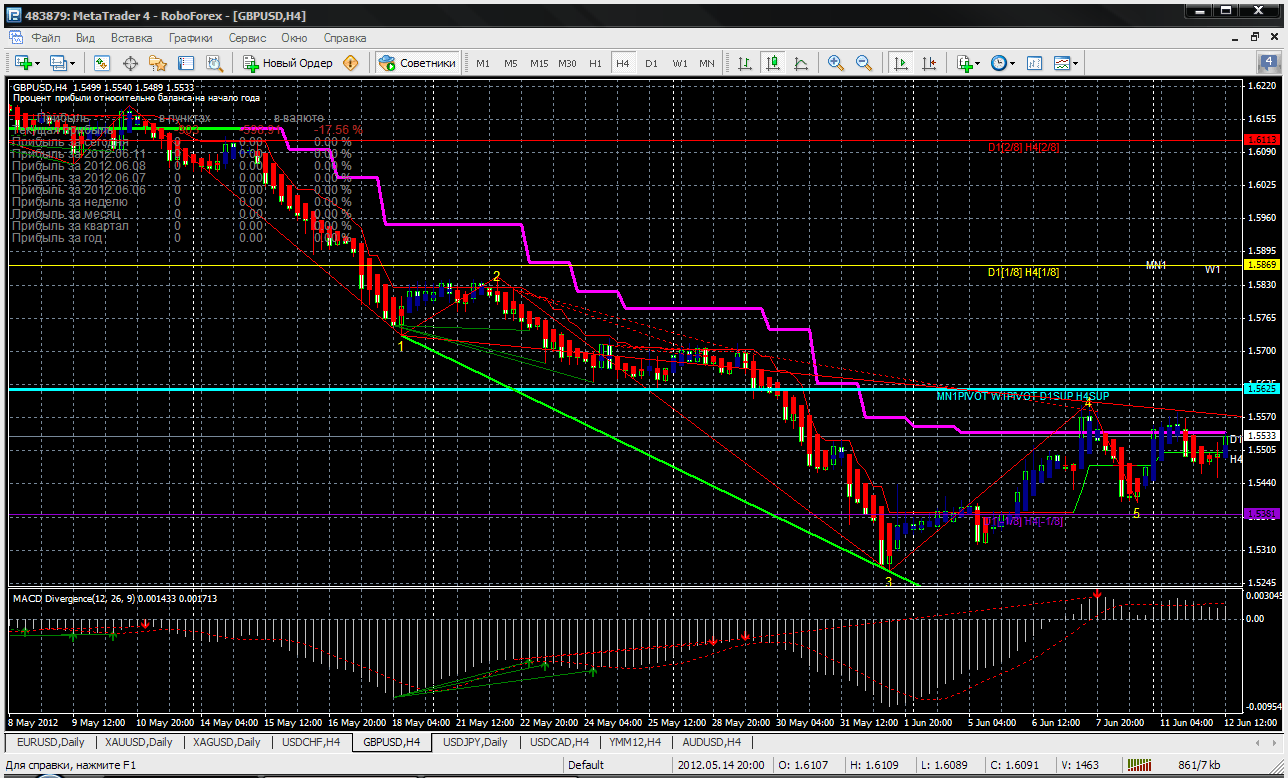Image resolution: width=1288 pixels, height=778 pixels.
Task: Switch to the XAGUSD,Daily chart tab
Action: coord(227,742)
